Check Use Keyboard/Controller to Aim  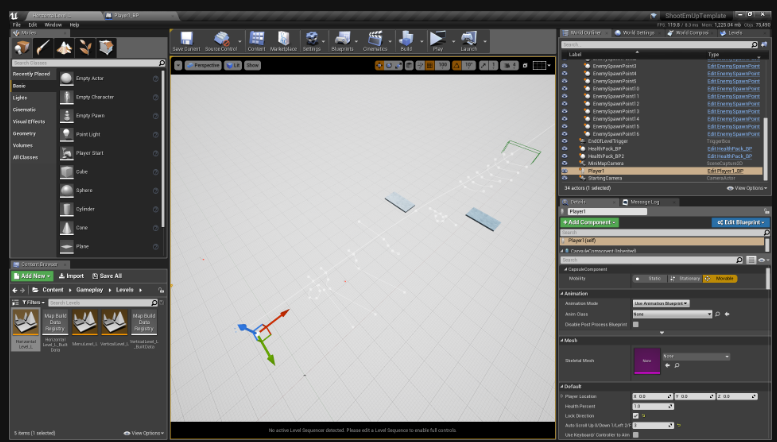pos(636,435)
